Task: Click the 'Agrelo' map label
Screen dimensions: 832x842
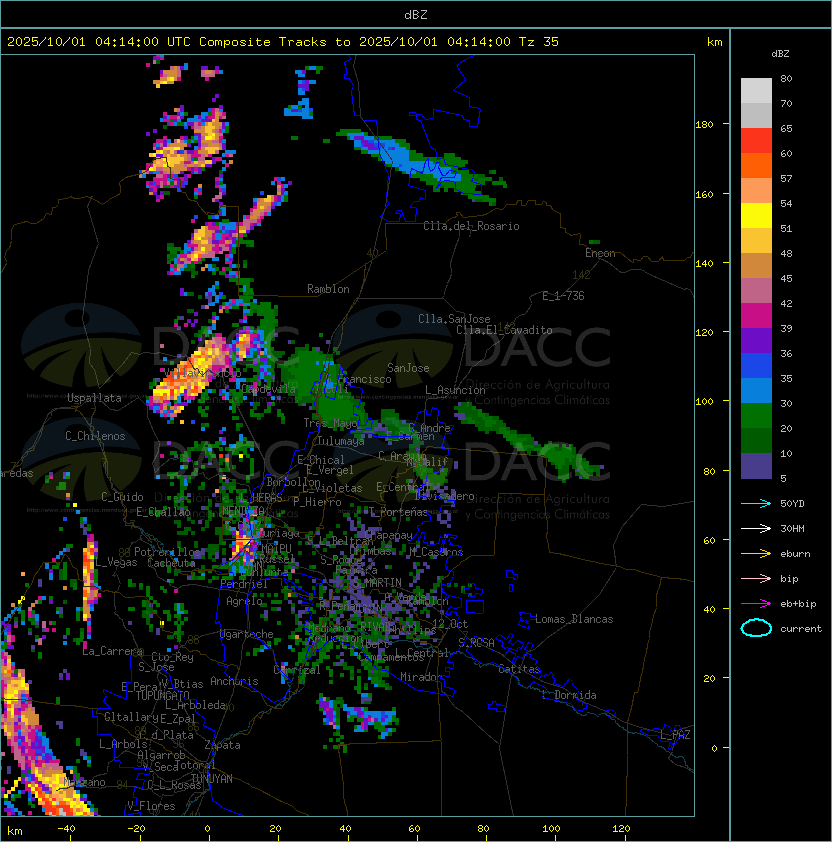Action: click(244, 601)
